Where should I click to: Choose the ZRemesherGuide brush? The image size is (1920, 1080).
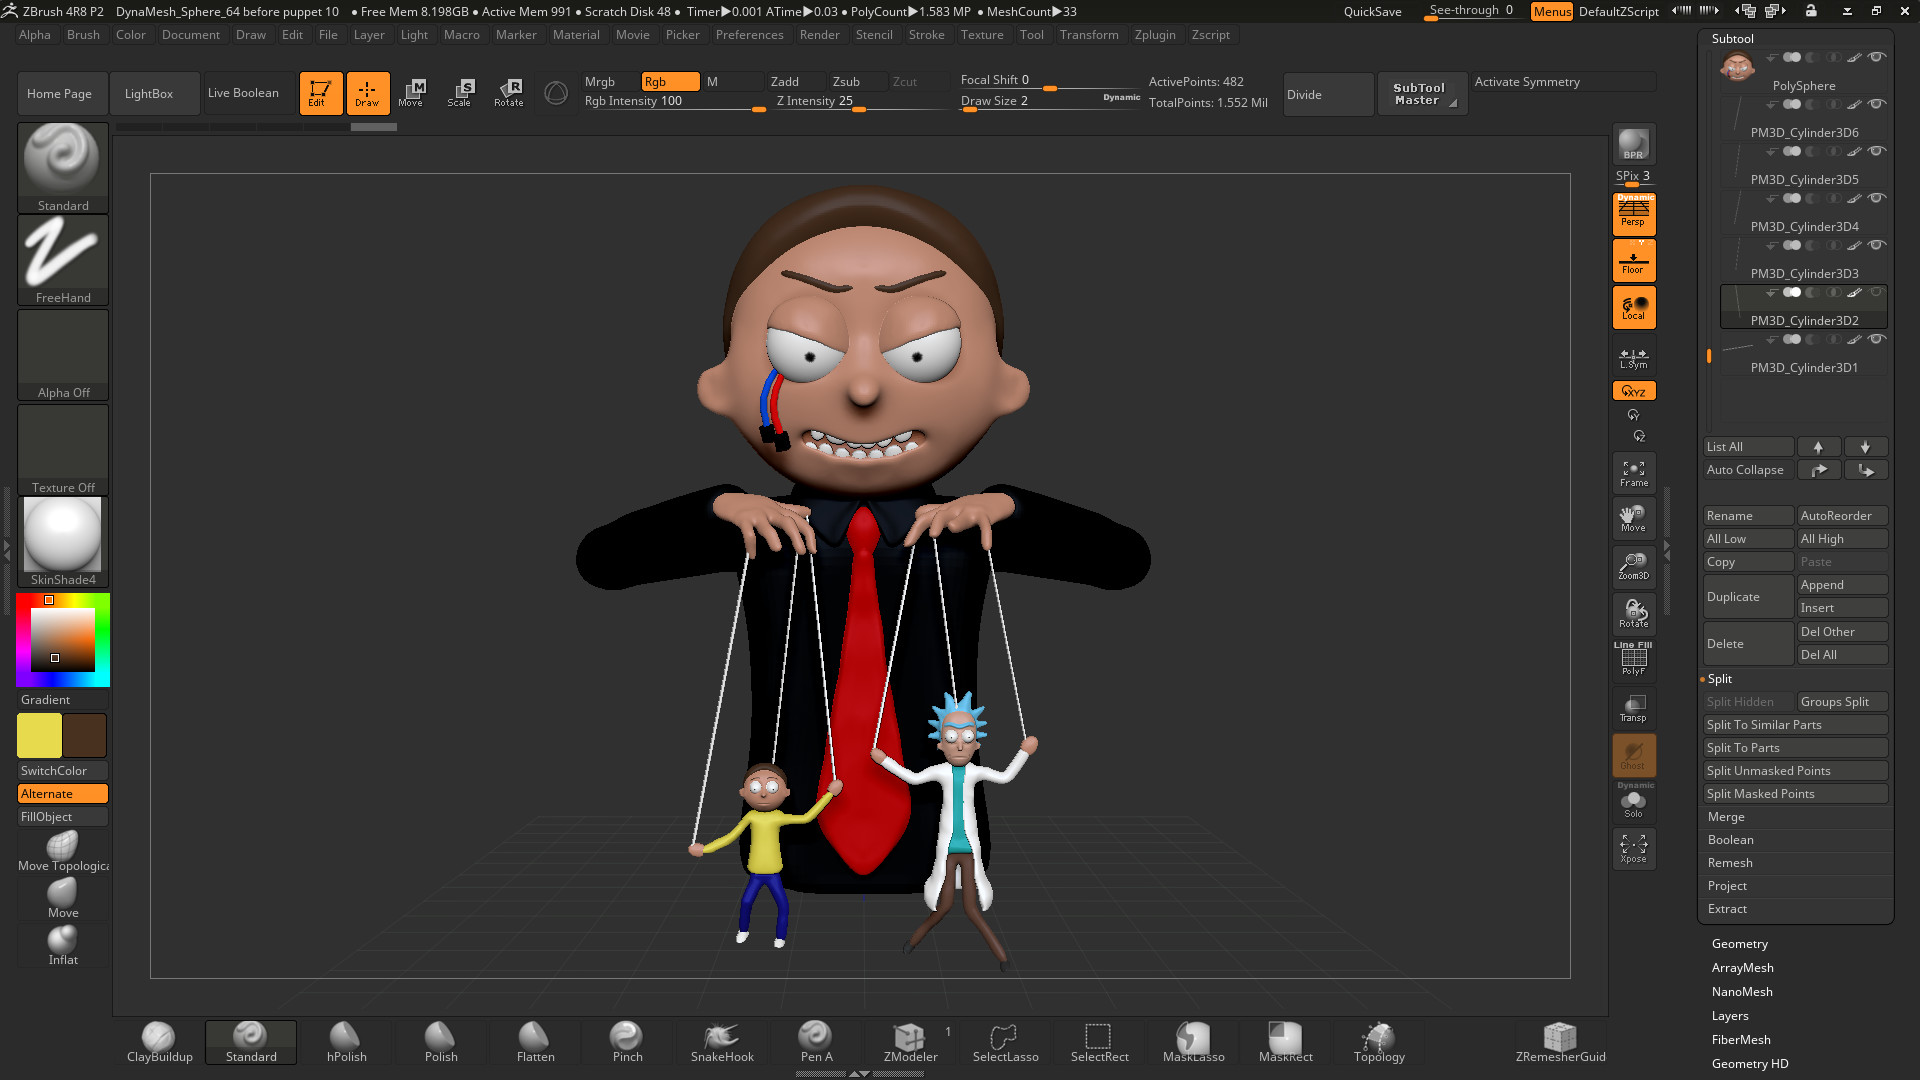click(1560, 1042)
